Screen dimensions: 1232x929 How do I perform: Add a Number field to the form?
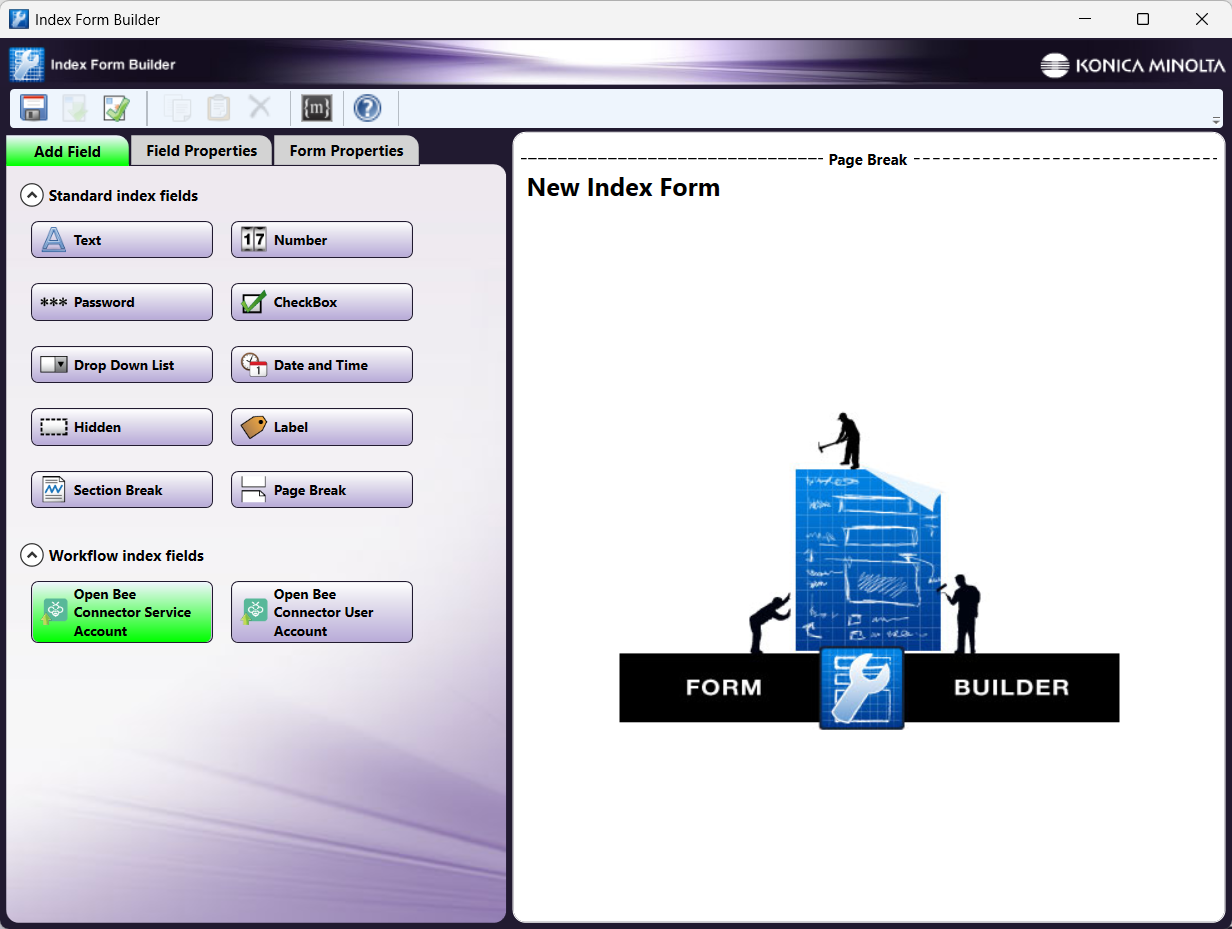tap(321, 239)
